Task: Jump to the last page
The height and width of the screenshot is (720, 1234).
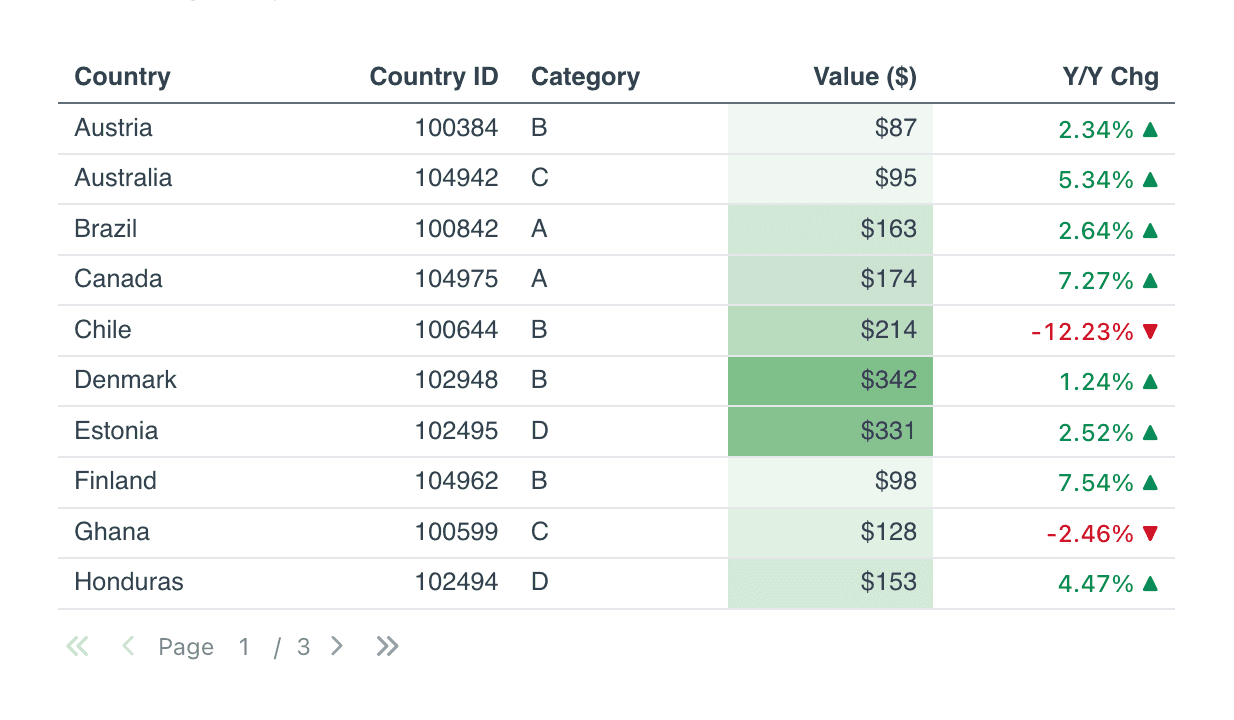Action: click(x=387, y=647)
